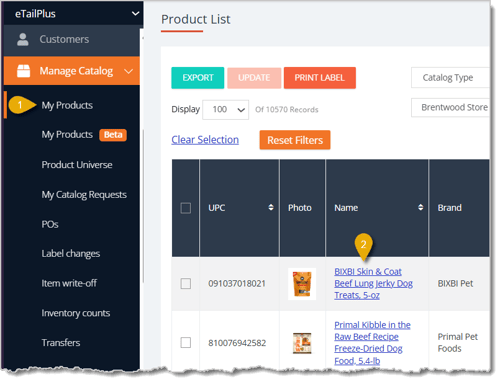Click the Reset Filters button
The height and width of the screenshot is (382, 500).
(x=295, y=140)
